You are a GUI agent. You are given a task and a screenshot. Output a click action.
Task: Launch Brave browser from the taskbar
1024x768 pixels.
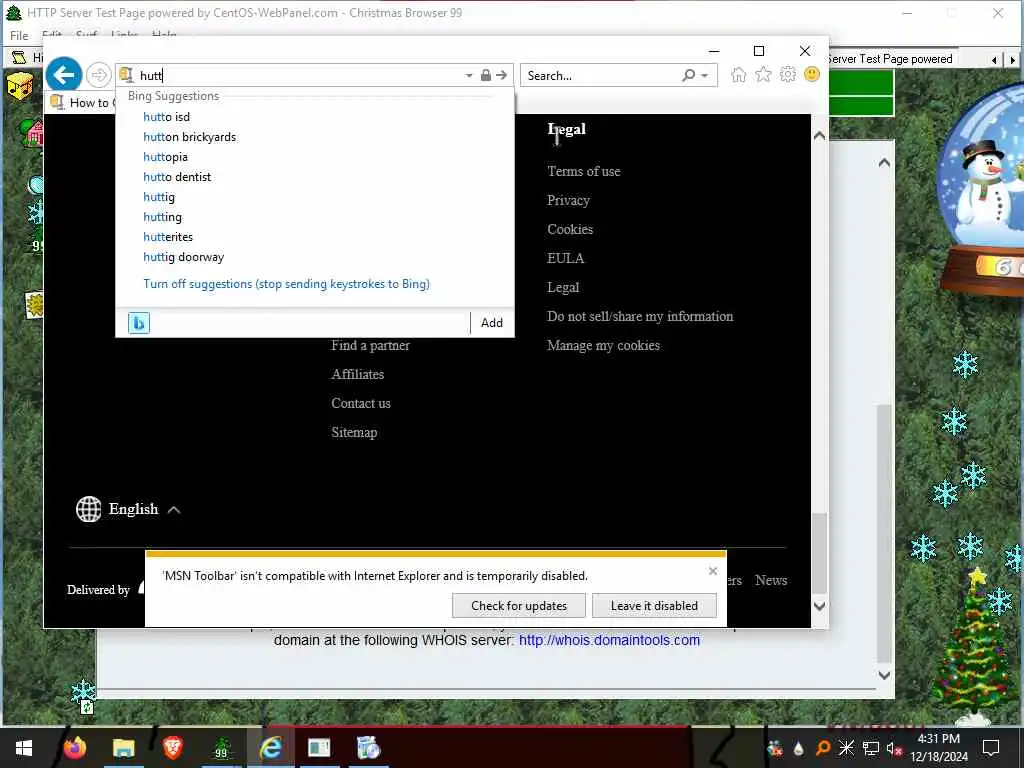(x=172, y=748)
